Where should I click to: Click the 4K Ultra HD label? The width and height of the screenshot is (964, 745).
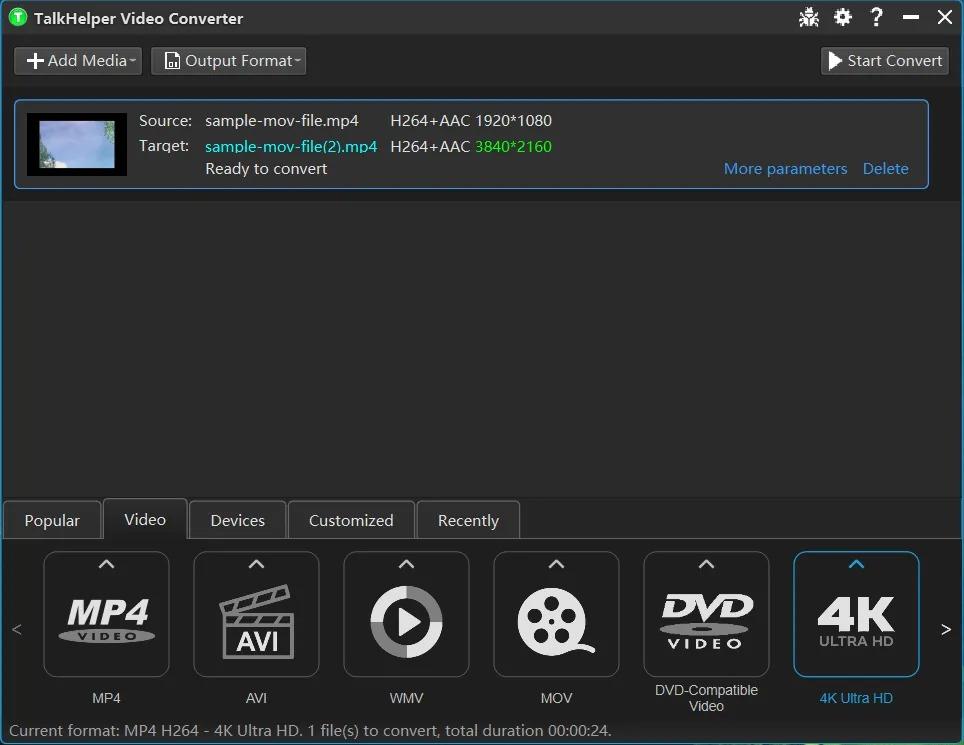[x=856, y=698]
